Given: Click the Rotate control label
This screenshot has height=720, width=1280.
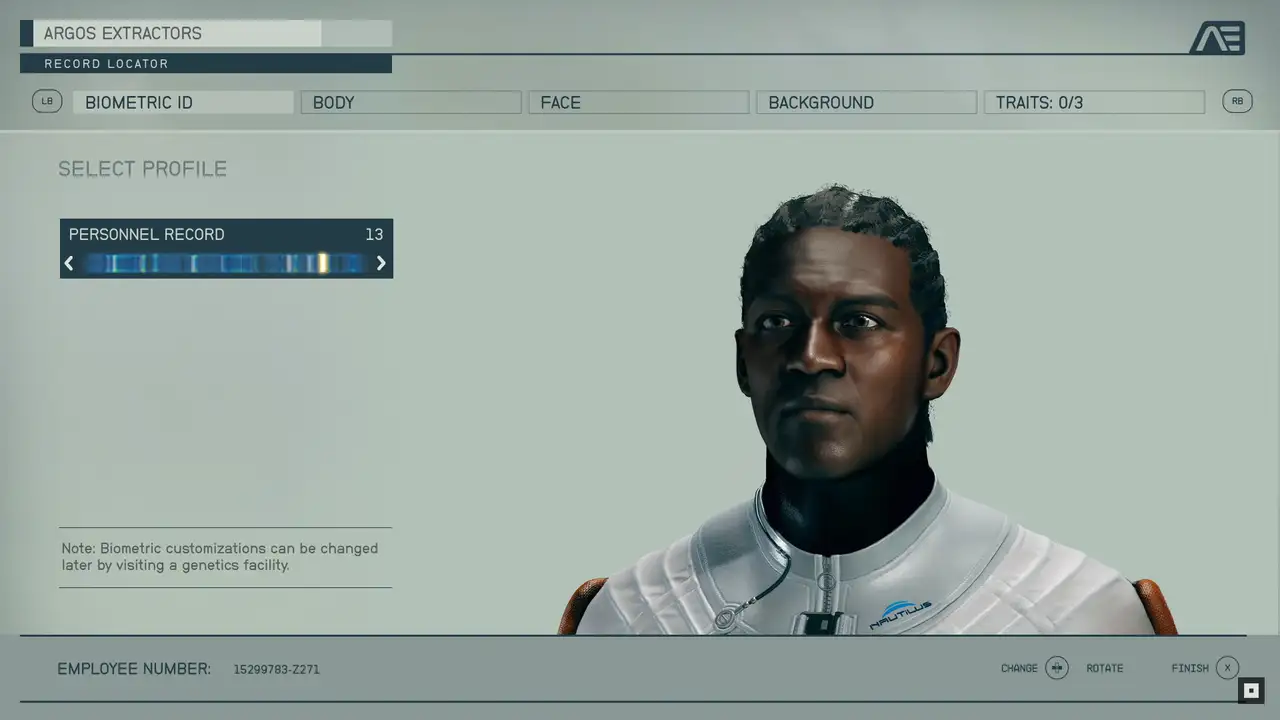Looking at the screenshot, I should coord(1104,668).
